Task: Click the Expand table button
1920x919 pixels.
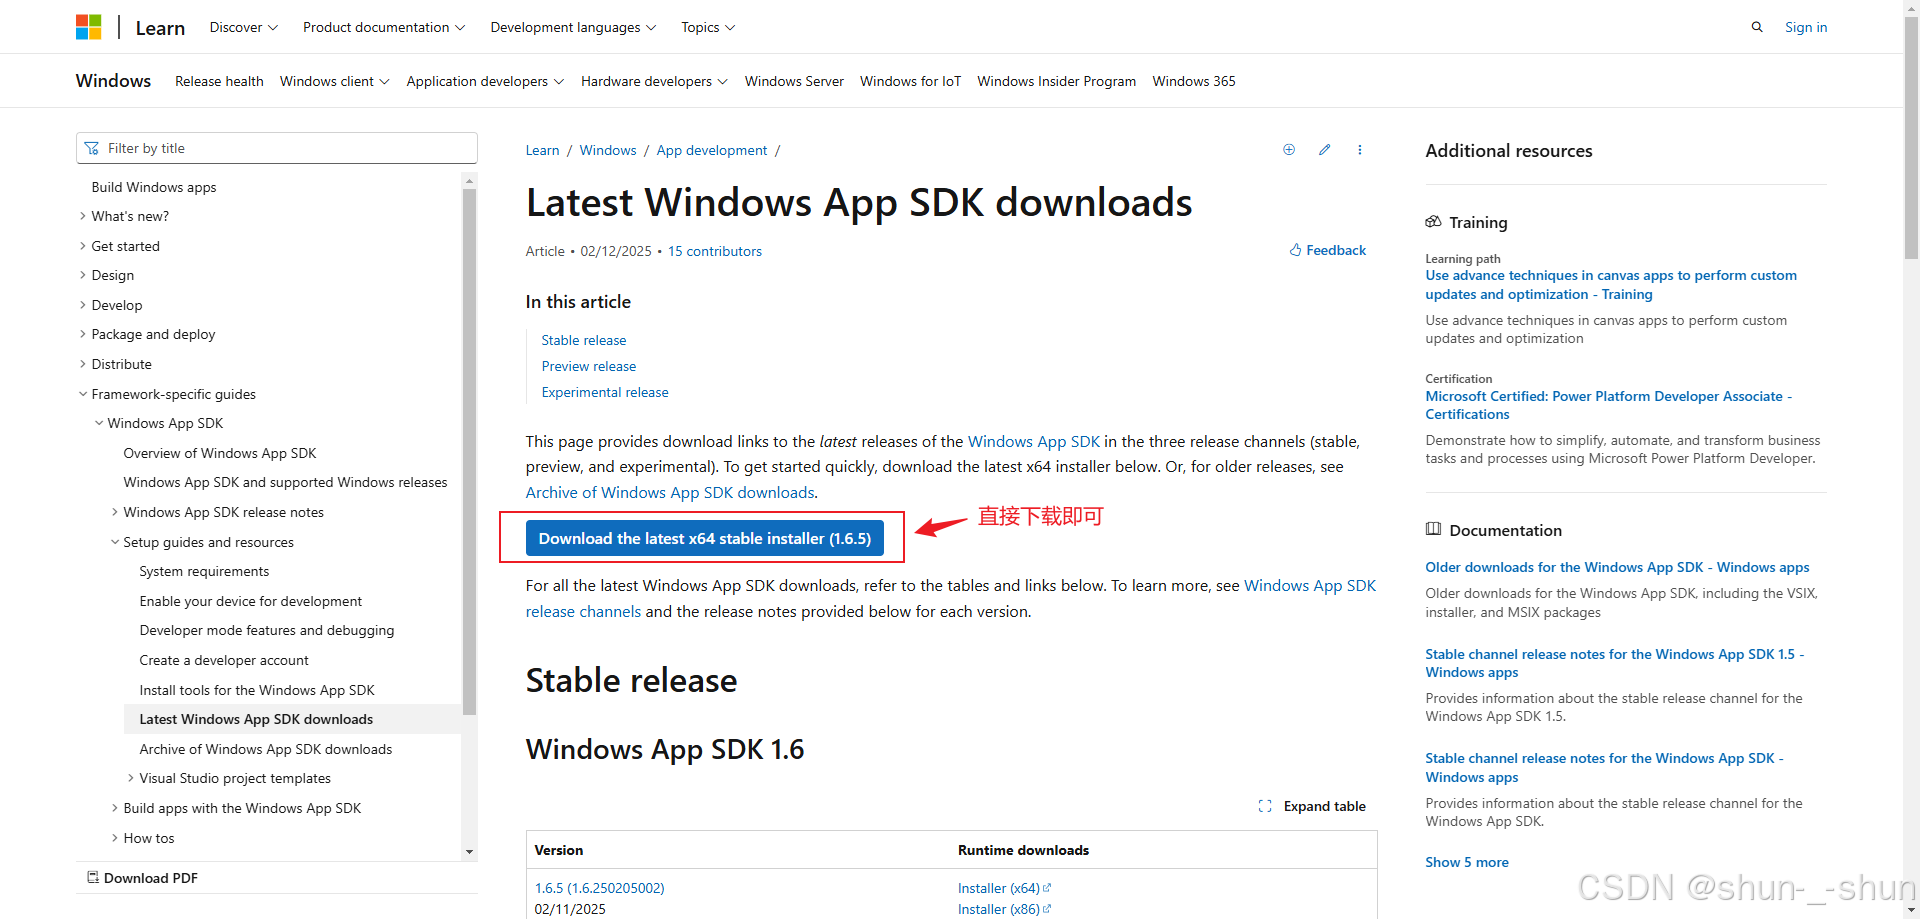Action: [x=1312, y=806]
